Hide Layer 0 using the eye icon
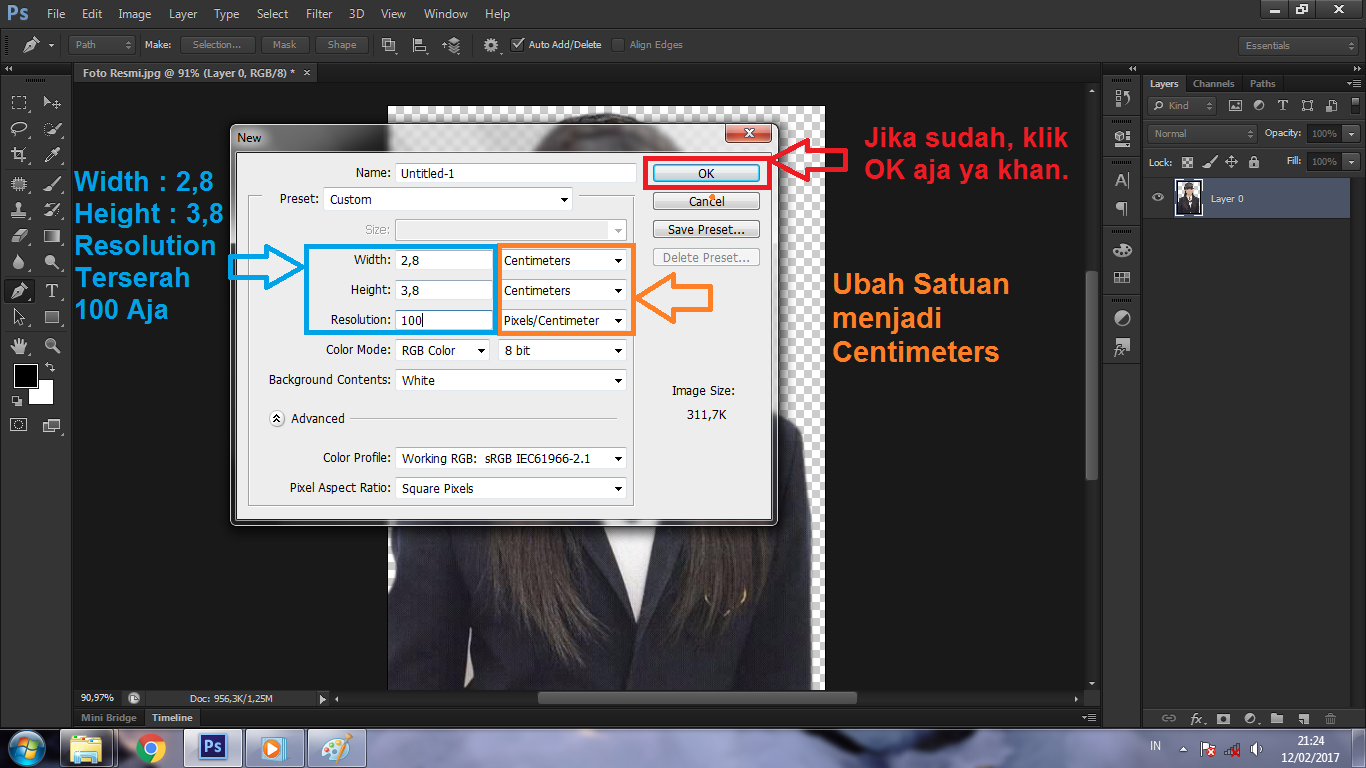 (1158, 198)
